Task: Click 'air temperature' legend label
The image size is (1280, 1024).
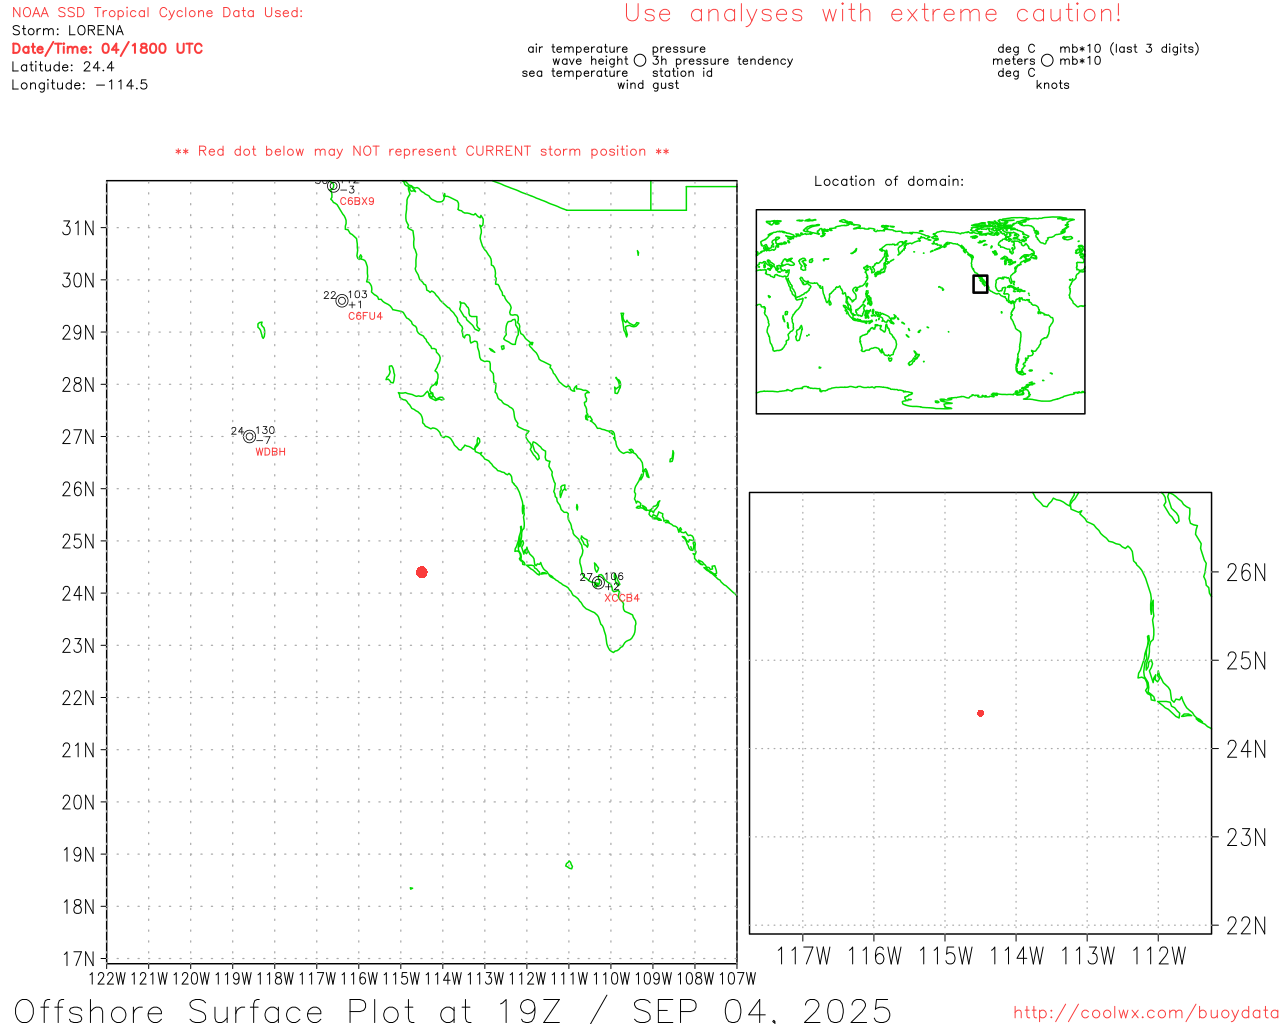Action: tap(578, 49)
